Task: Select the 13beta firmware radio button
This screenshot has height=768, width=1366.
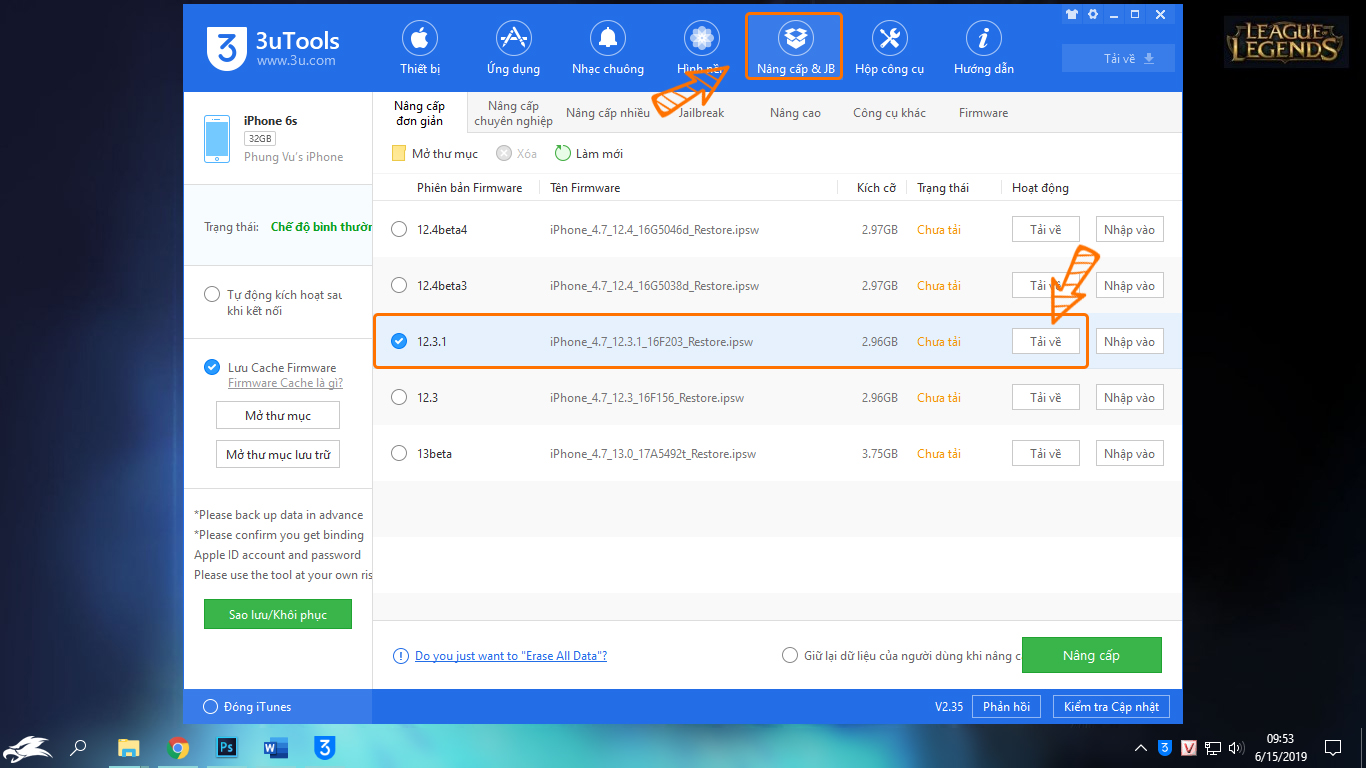Action: (x=399, y=454)
